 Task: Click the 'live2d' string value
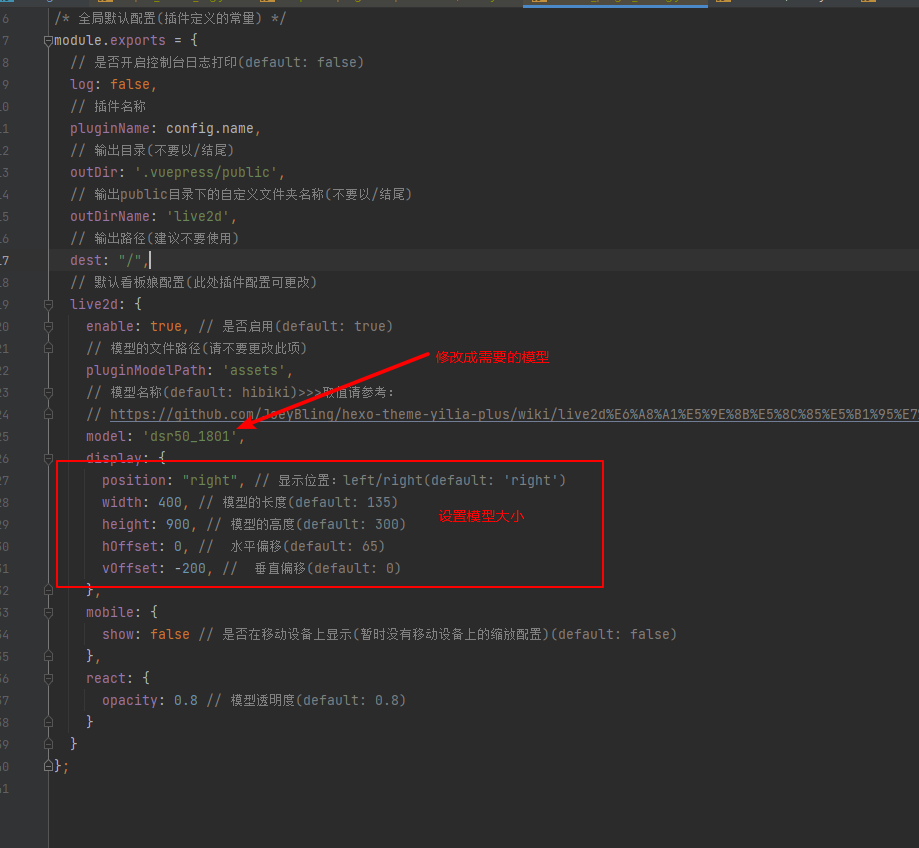click(198, 216)
